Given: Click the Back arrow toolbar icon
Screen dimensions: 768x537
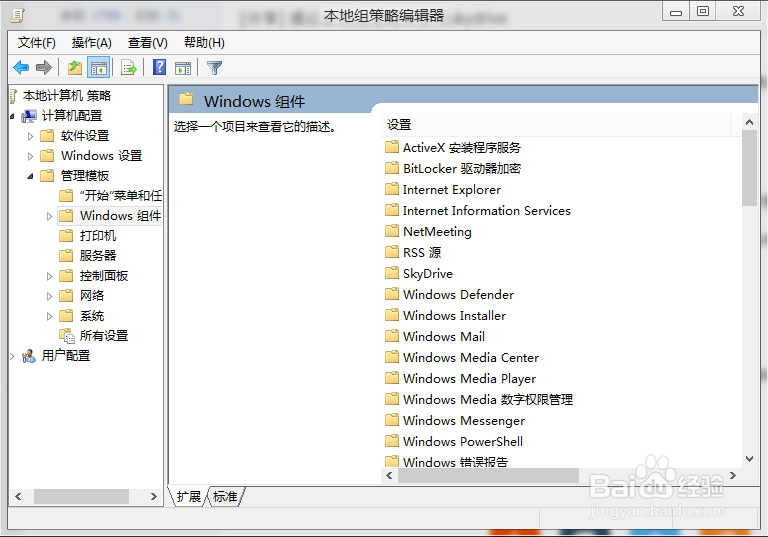Looking at the screenshot, I should click(21, 67).
